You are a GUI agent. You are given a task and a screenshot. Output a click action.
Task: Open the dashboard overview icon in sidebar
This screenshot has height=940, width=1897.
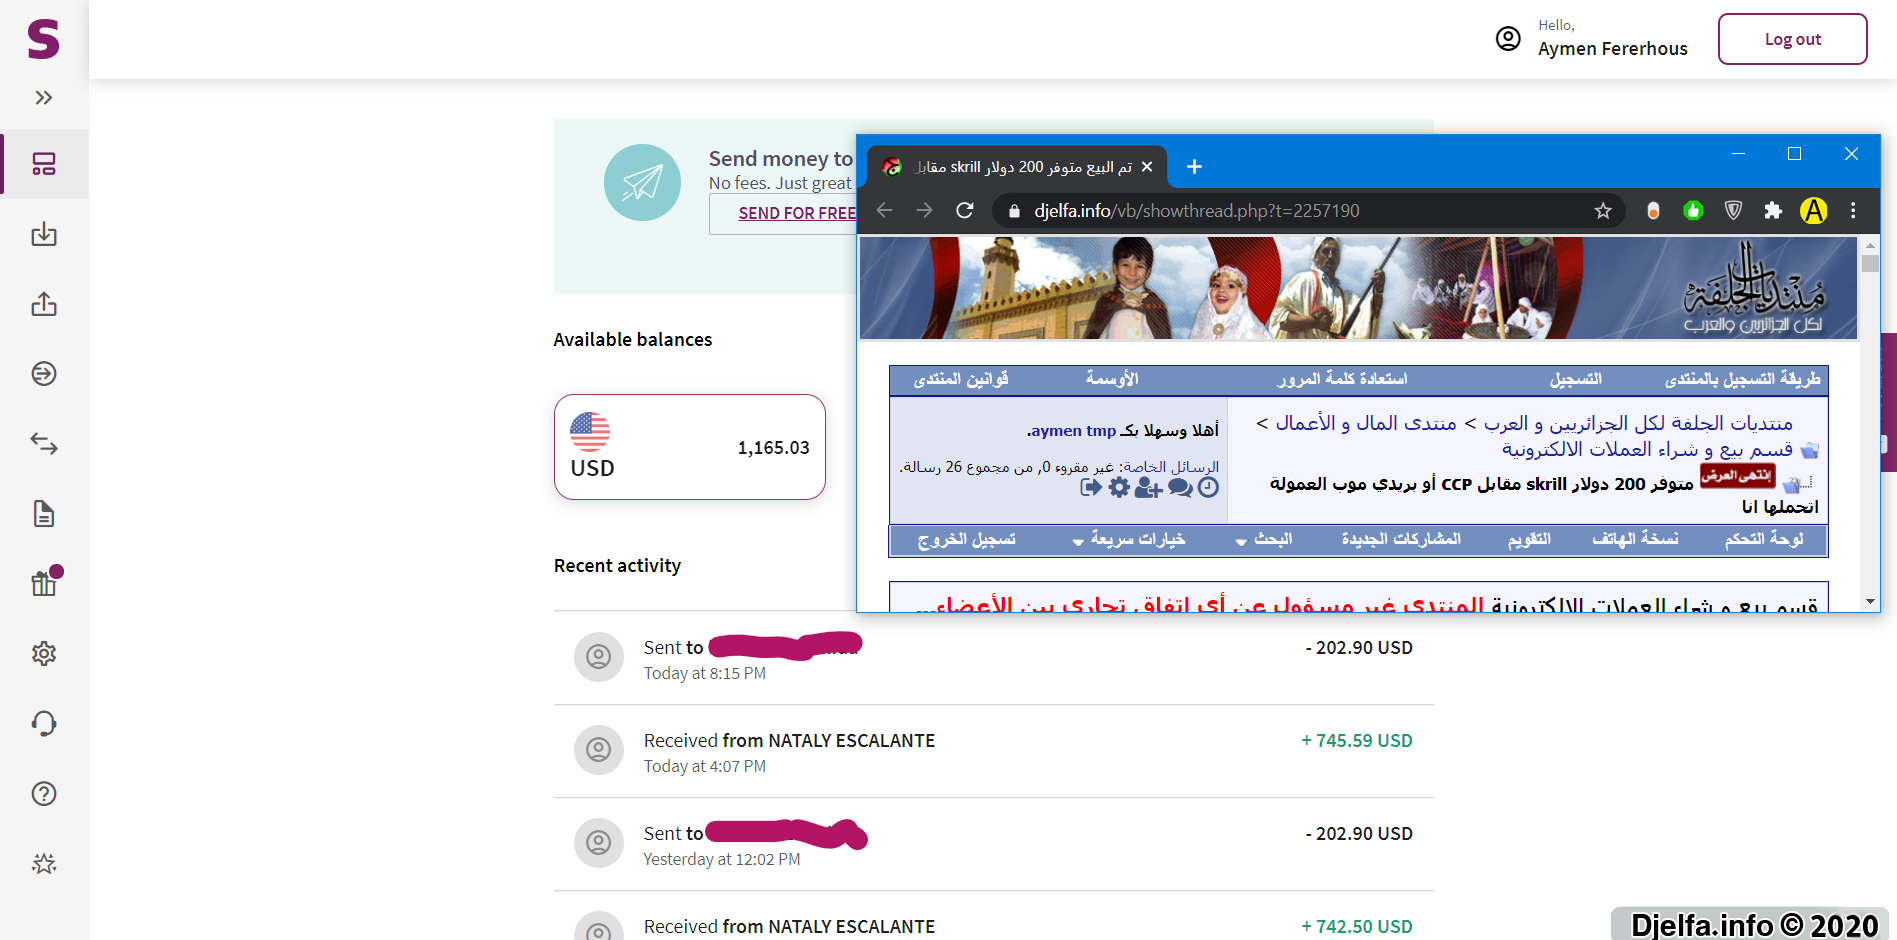point(44,164)
